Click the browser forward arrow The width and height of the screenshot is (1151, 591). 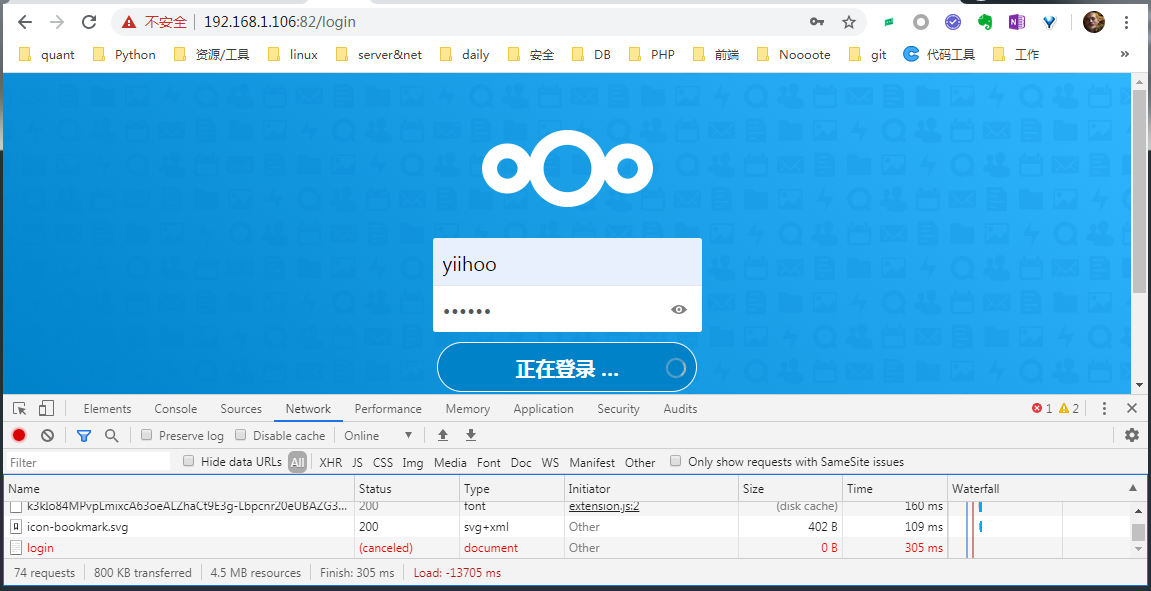tap(57, 22)
